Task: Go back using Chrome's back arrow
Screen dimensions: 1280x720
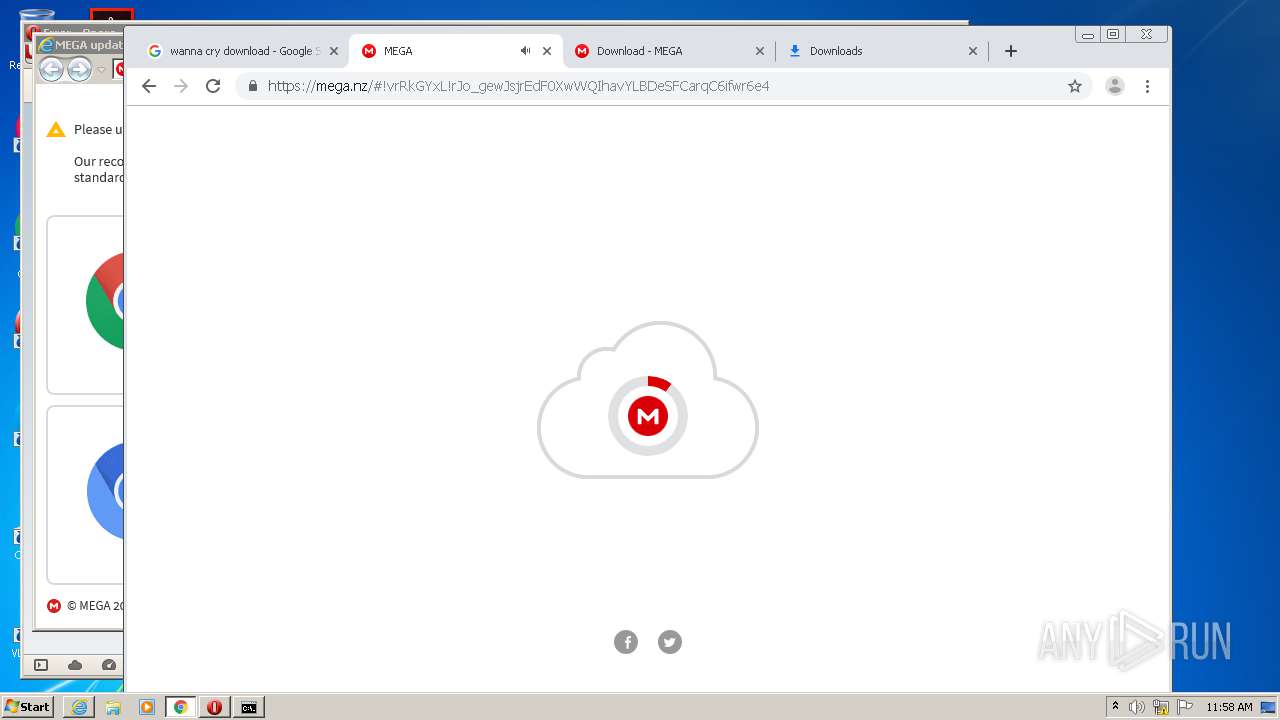Action: click(x=149, y=86)
